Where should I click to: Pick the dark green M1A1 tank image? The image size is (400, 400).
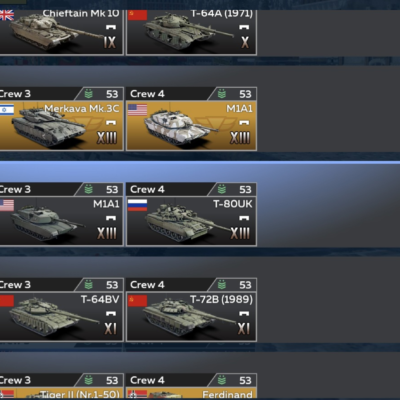(47, 223)
